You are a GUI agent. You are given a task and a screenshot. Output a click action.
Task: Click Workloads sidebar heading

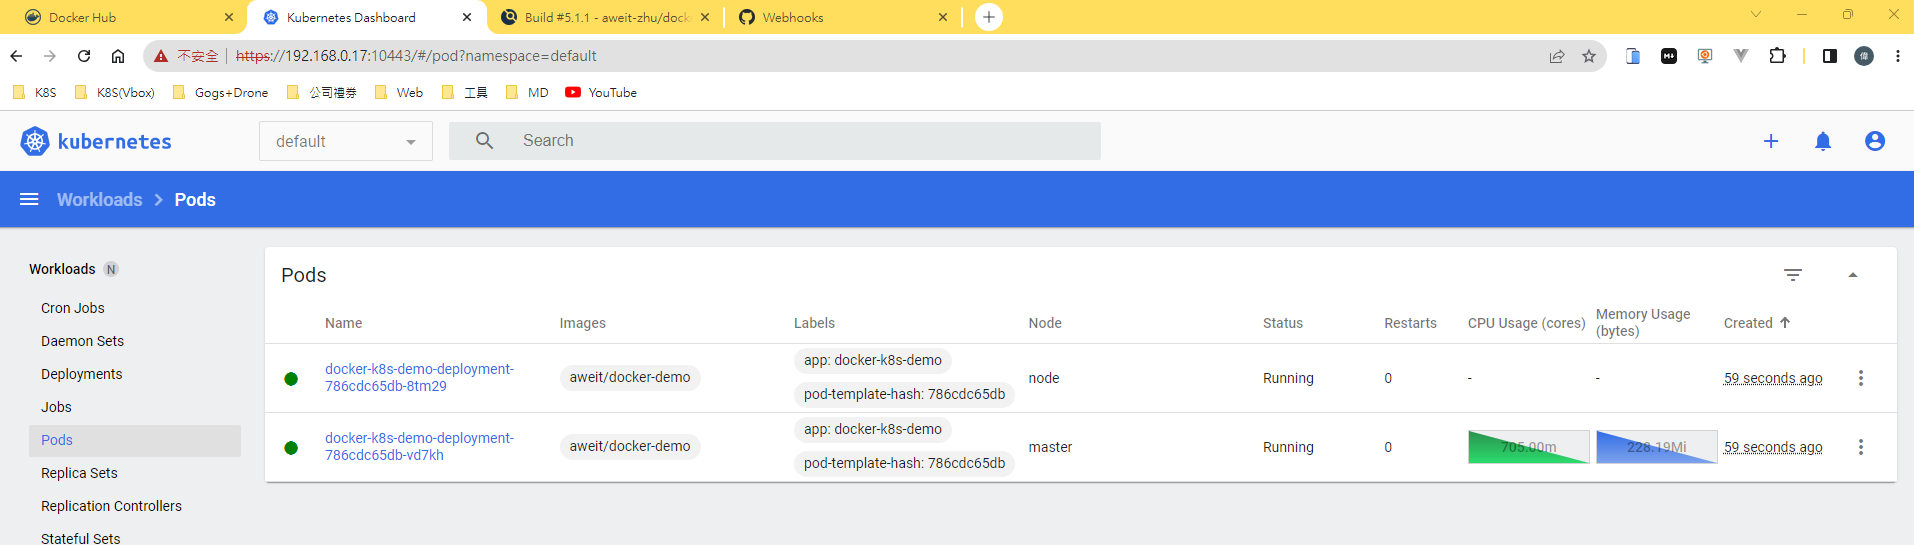tap(62, 269)
